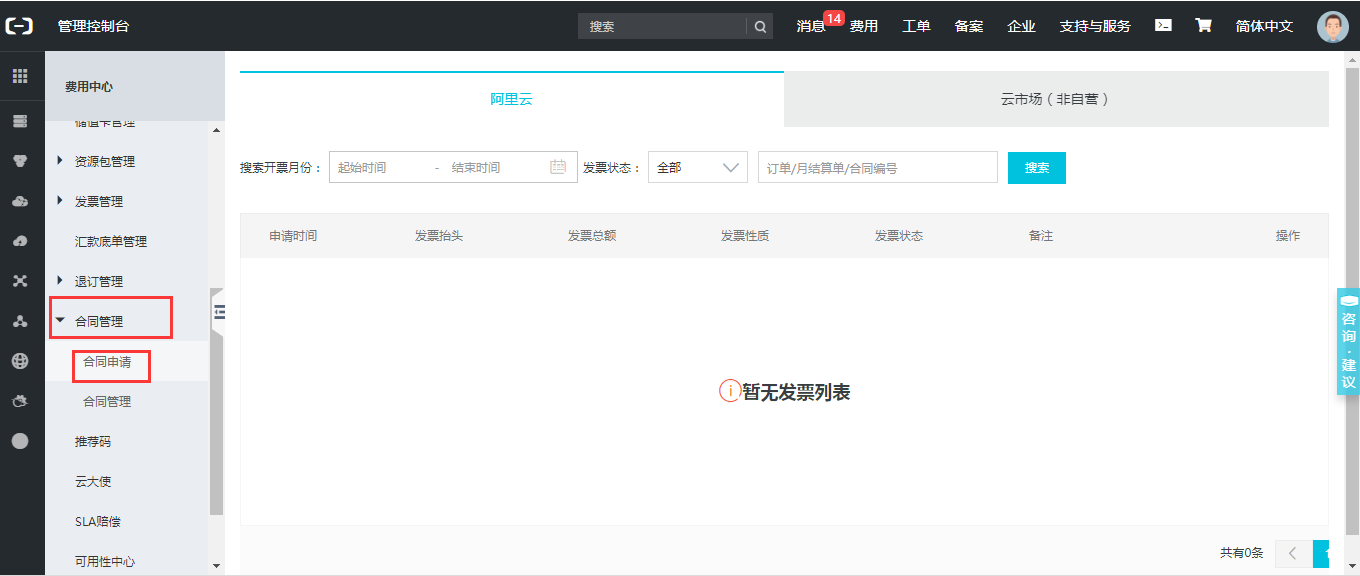Screen dimensions: 1360x576
Task: Open the shopping cart icon
Action: [1204, 26]
